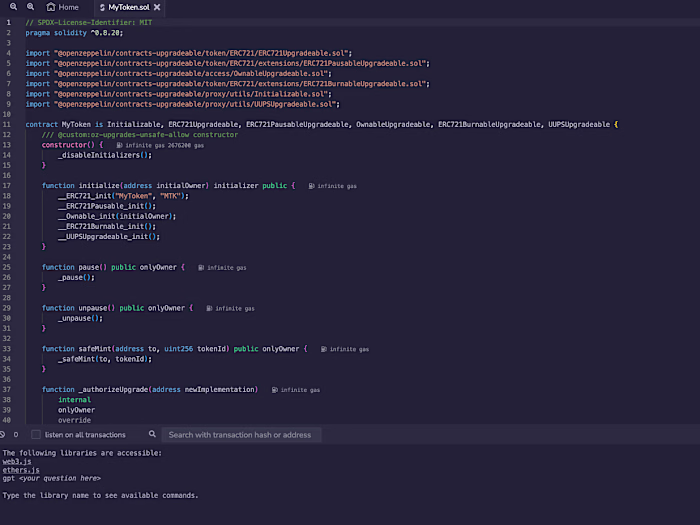Viewport: 700px width, 525px height.
Task: Zoom out the editor font
Action: 13,7
